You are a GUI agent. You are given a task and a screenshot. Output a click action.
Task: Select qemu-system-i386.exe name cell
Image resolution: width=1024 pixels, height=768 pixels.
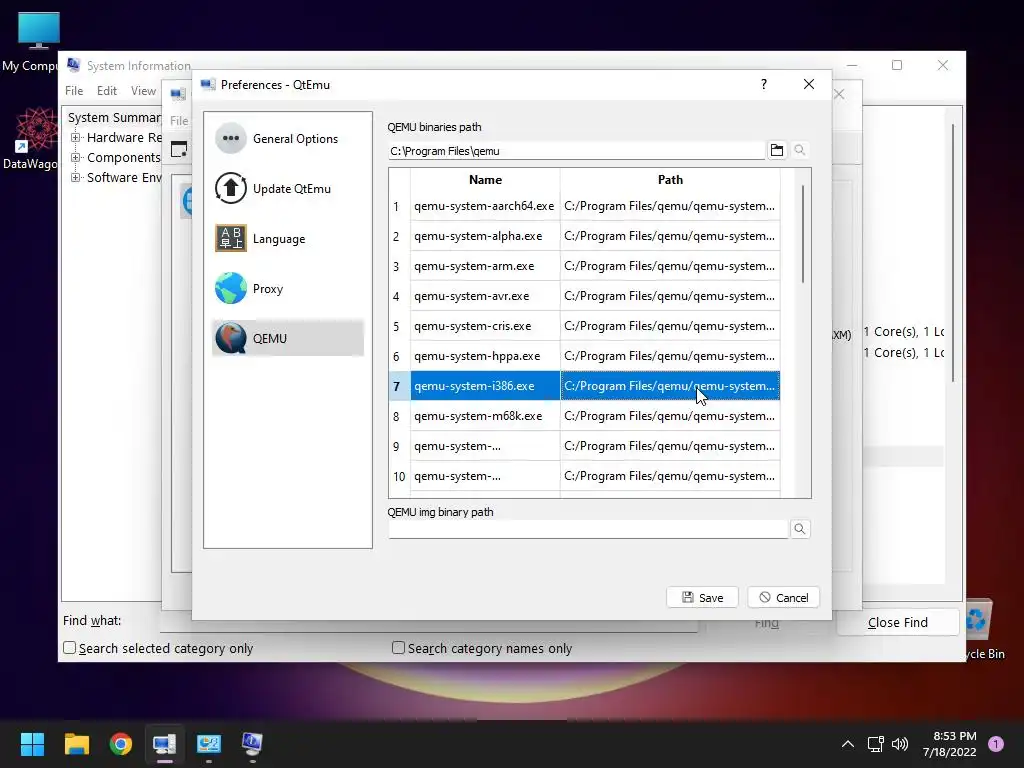[x=485, y=386]
